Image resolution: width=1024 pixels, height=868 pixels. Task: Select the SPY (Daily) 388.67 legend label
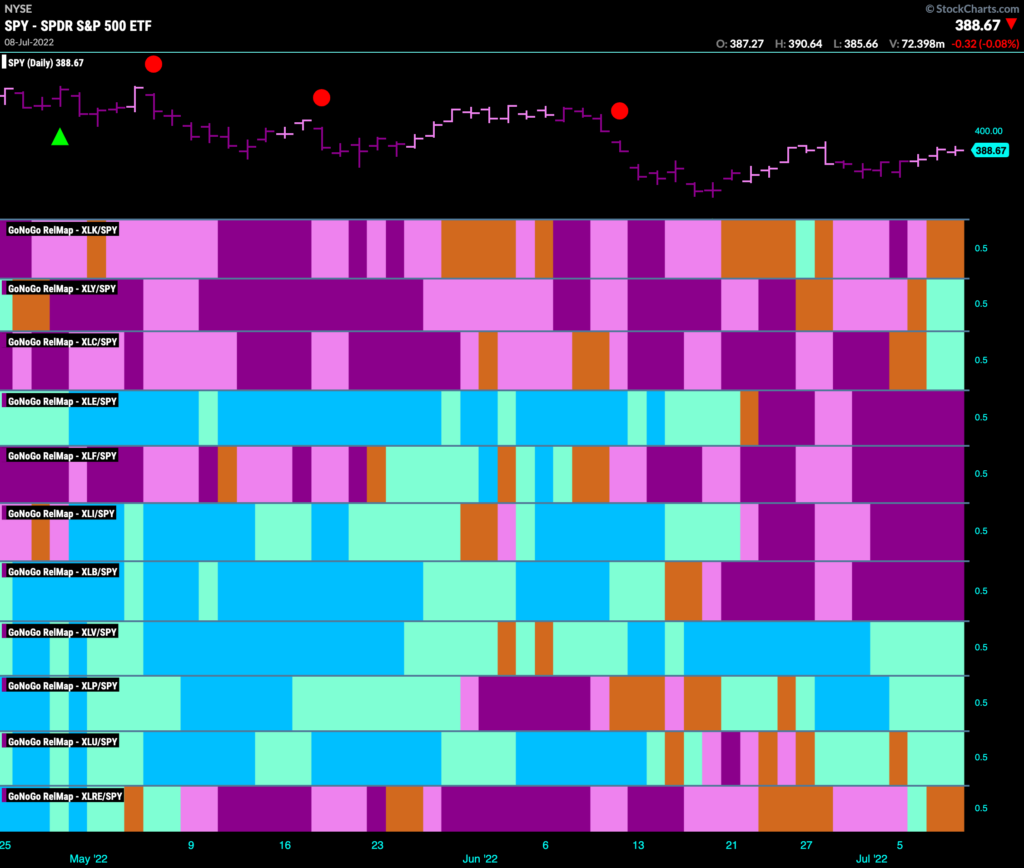pos(45,63)
